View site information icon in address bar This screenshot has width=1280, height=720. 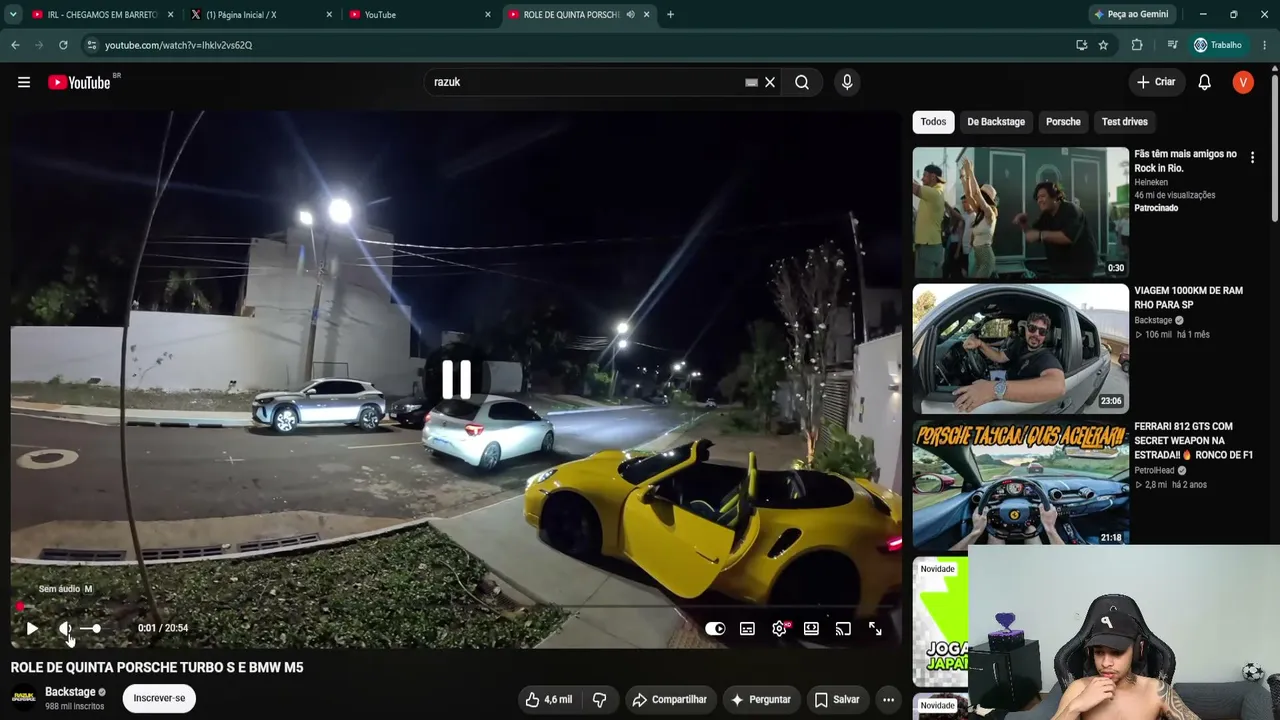coord(92,45)
